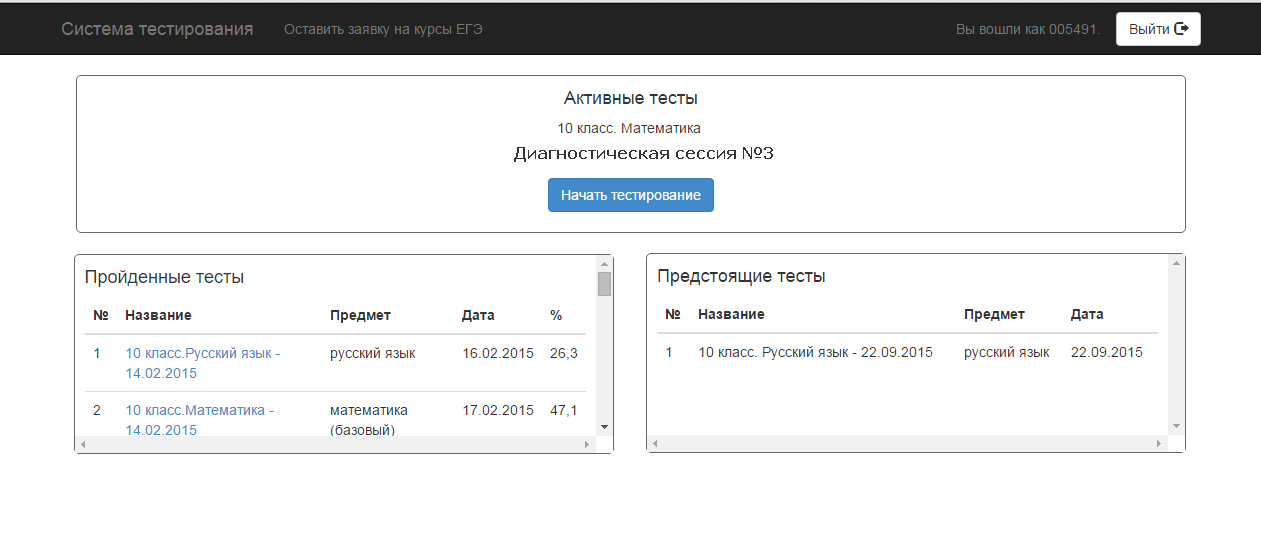The image size is (1261, 544).
Task: Click the Выйти logout button
Action: click(1158, 29)
